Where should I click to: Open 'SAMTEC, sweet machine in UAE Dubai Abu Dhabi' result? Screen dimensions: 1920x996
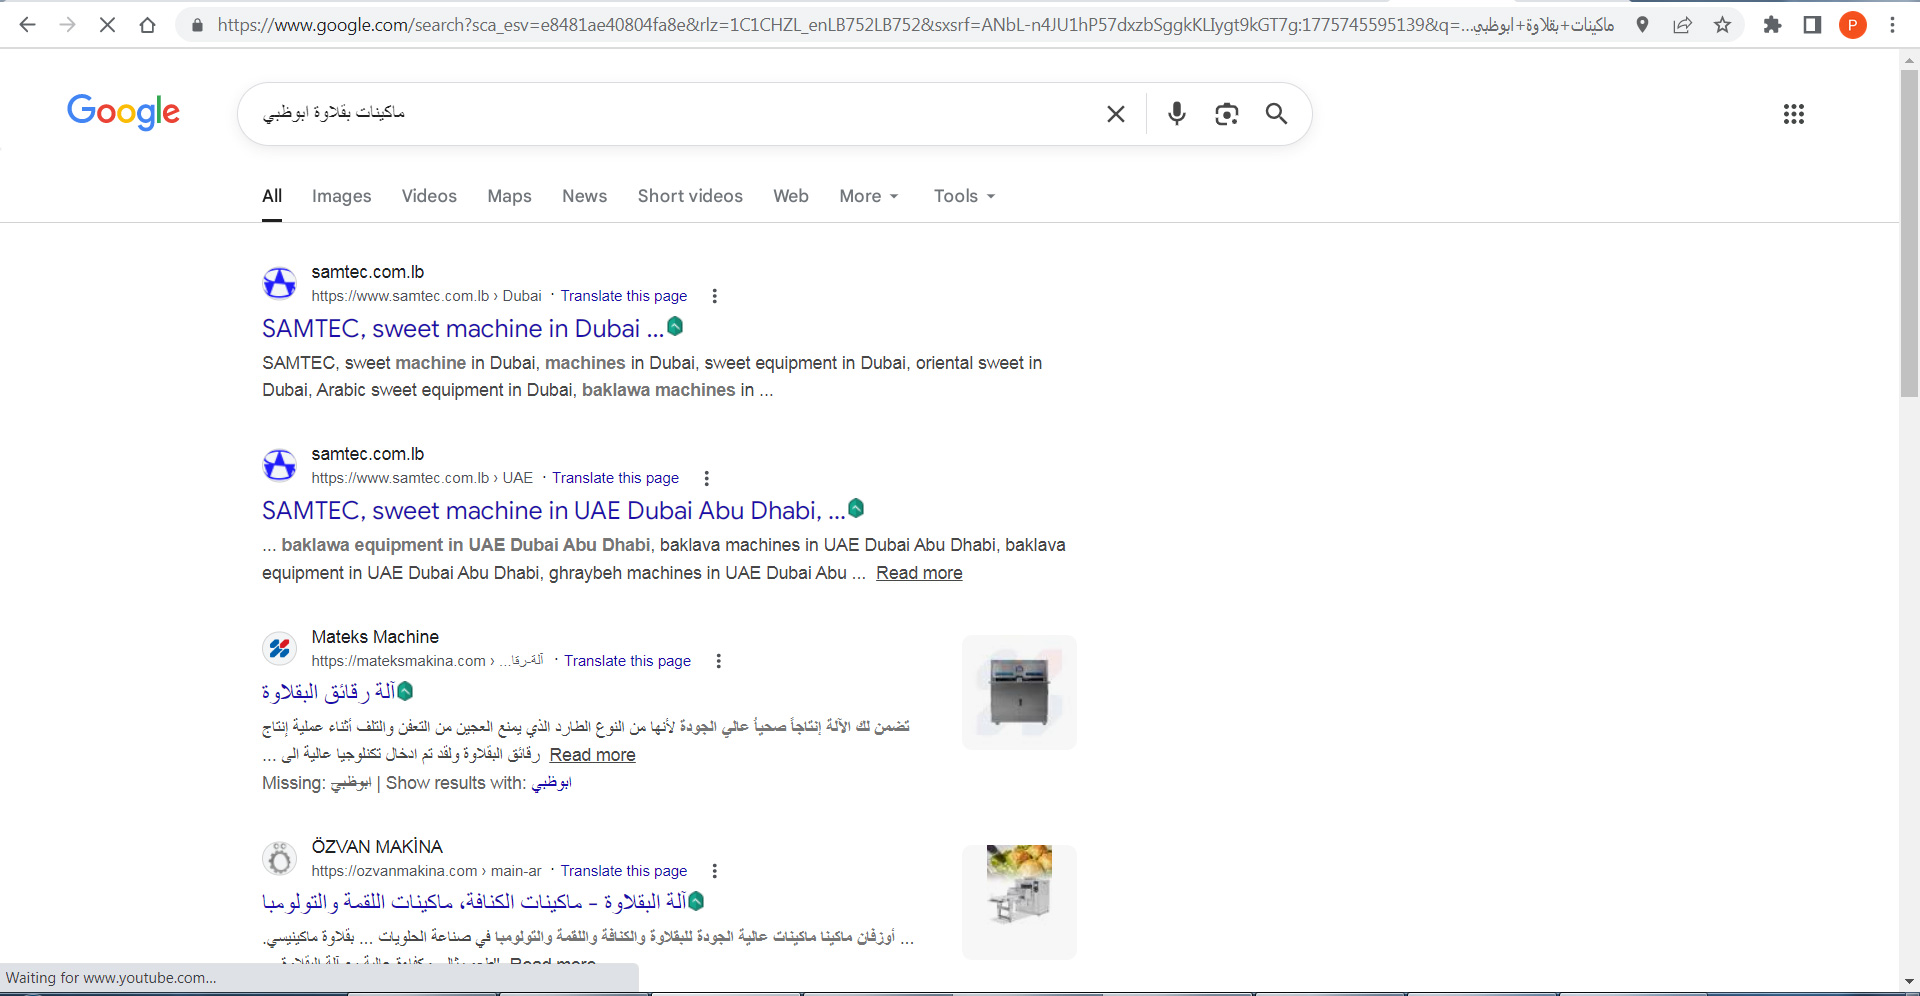[553, 511]
